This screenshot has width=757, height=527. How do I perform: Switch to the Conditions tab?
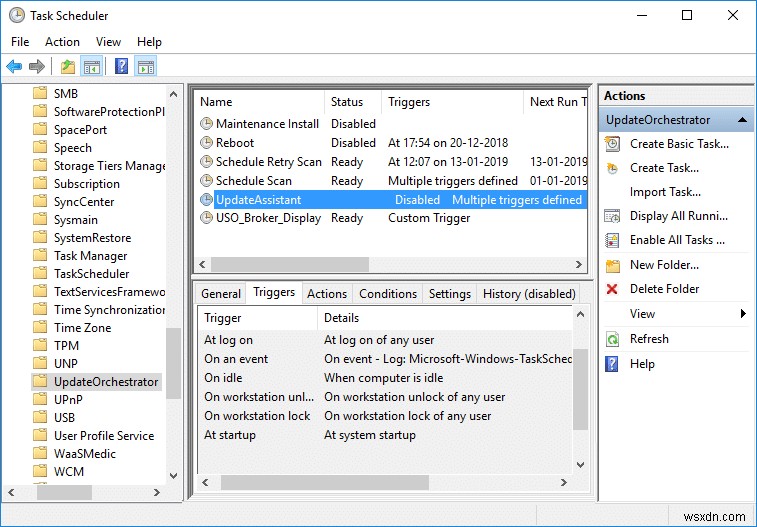click(387, 294)
